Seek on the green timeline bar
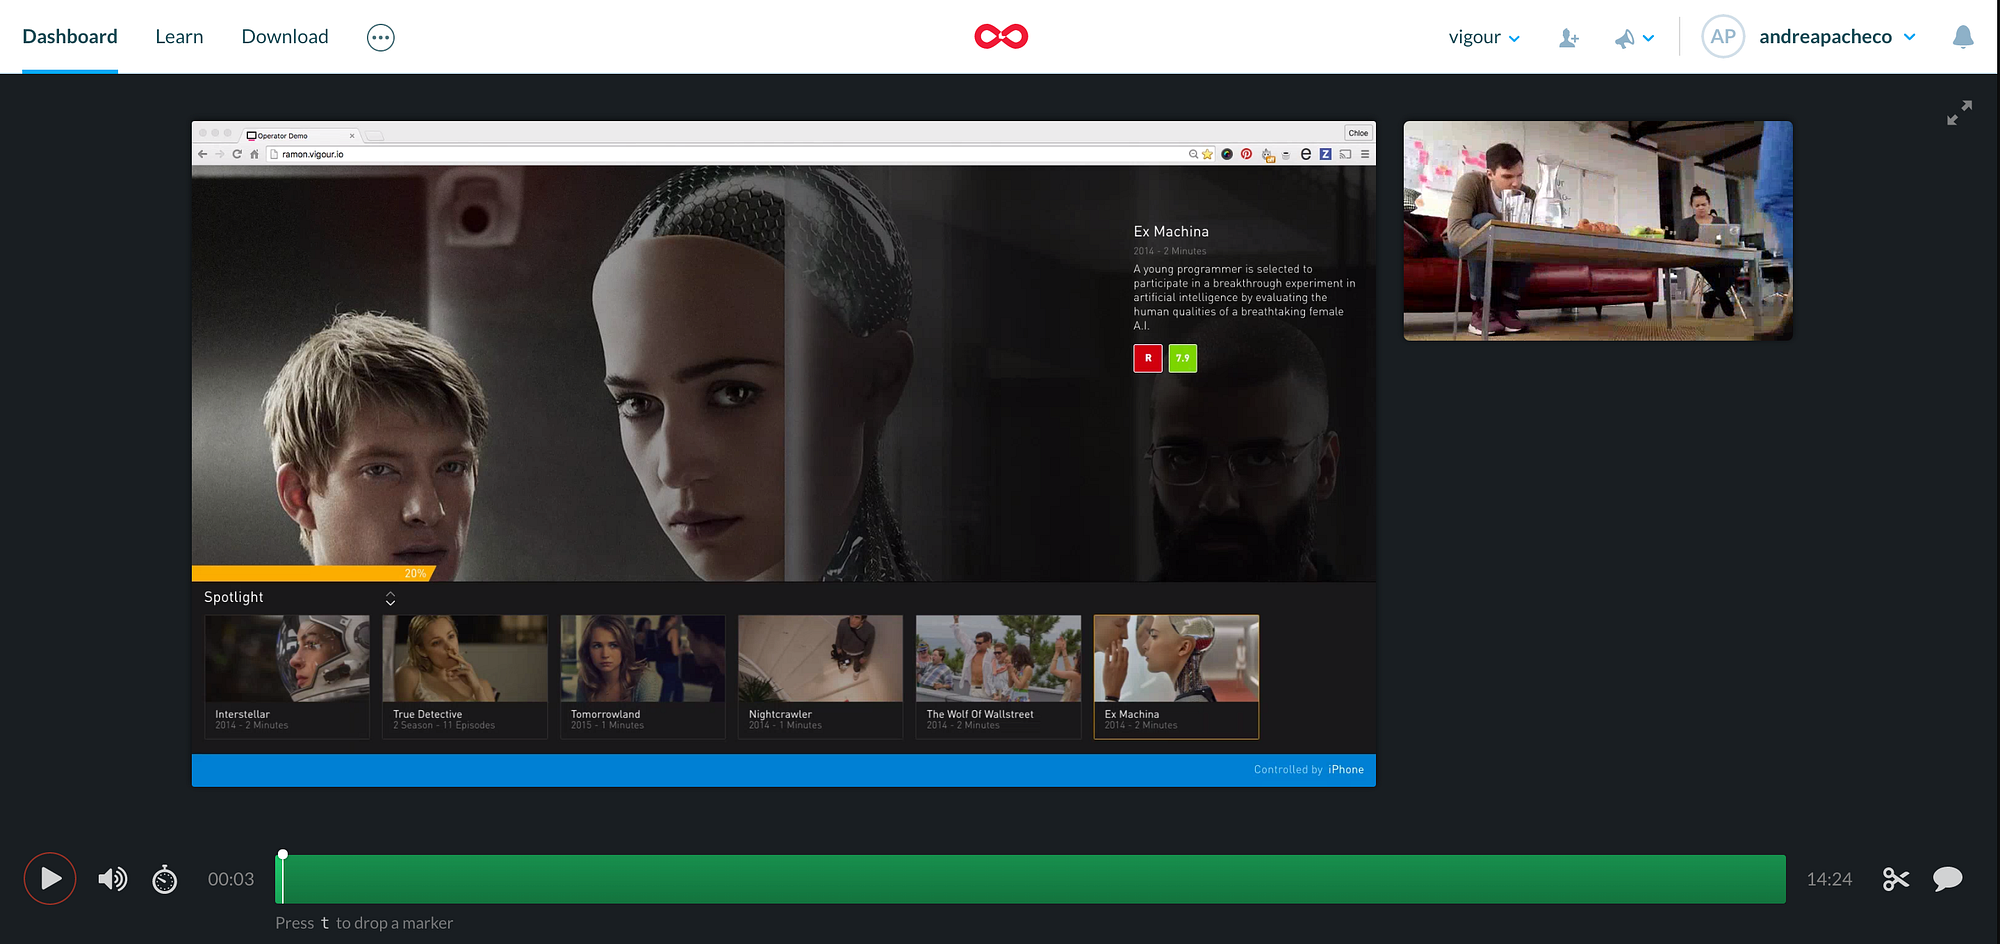The image size is (2000, 944). [x=1031, y=879]
